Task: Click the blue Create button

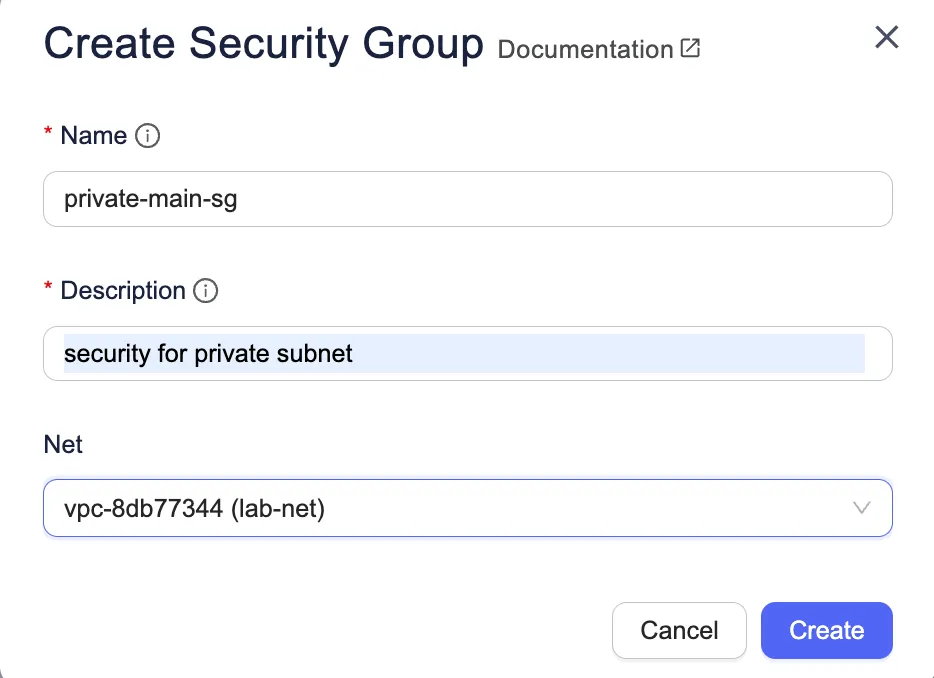Action: pyautogui.click(x=826, y=630)
